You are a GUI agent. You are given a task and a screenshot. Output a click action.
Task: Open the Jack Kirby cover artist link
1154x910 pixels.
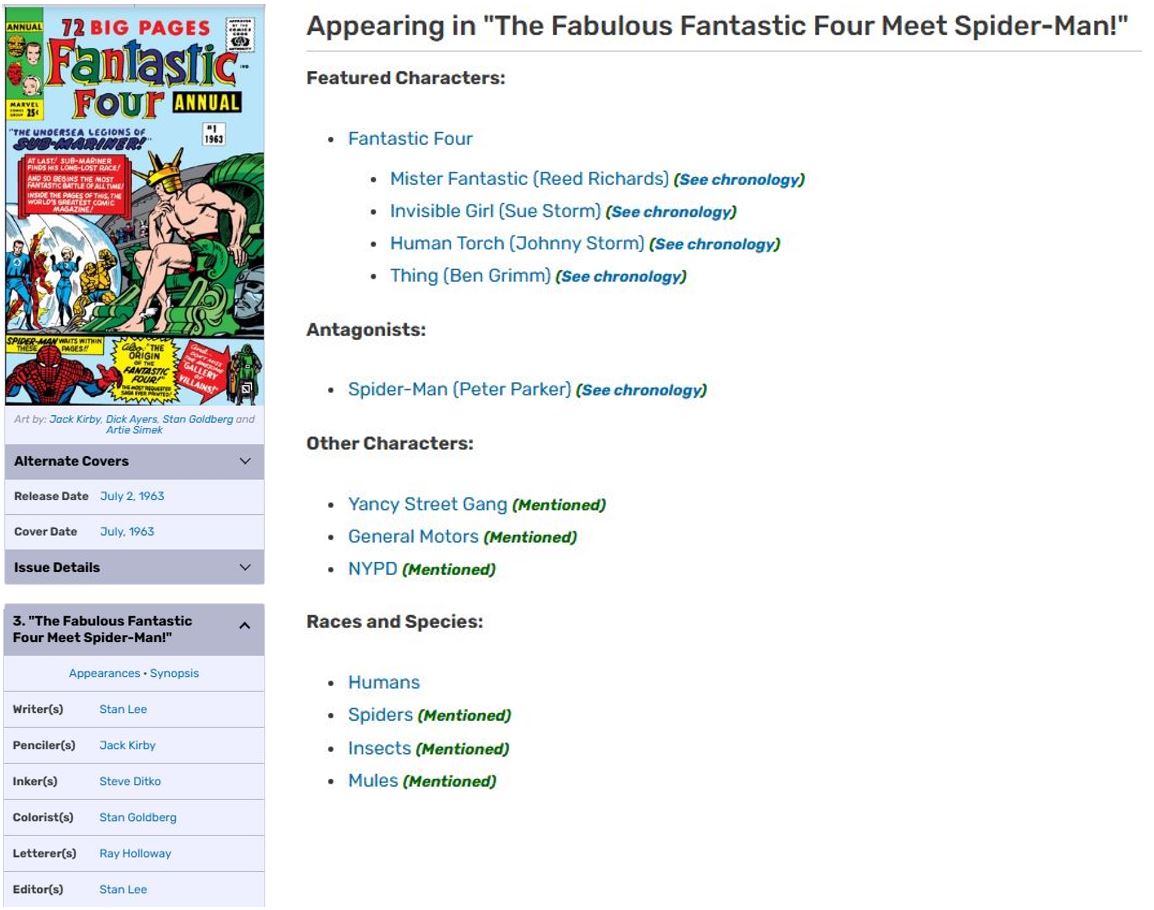[75, 419]
